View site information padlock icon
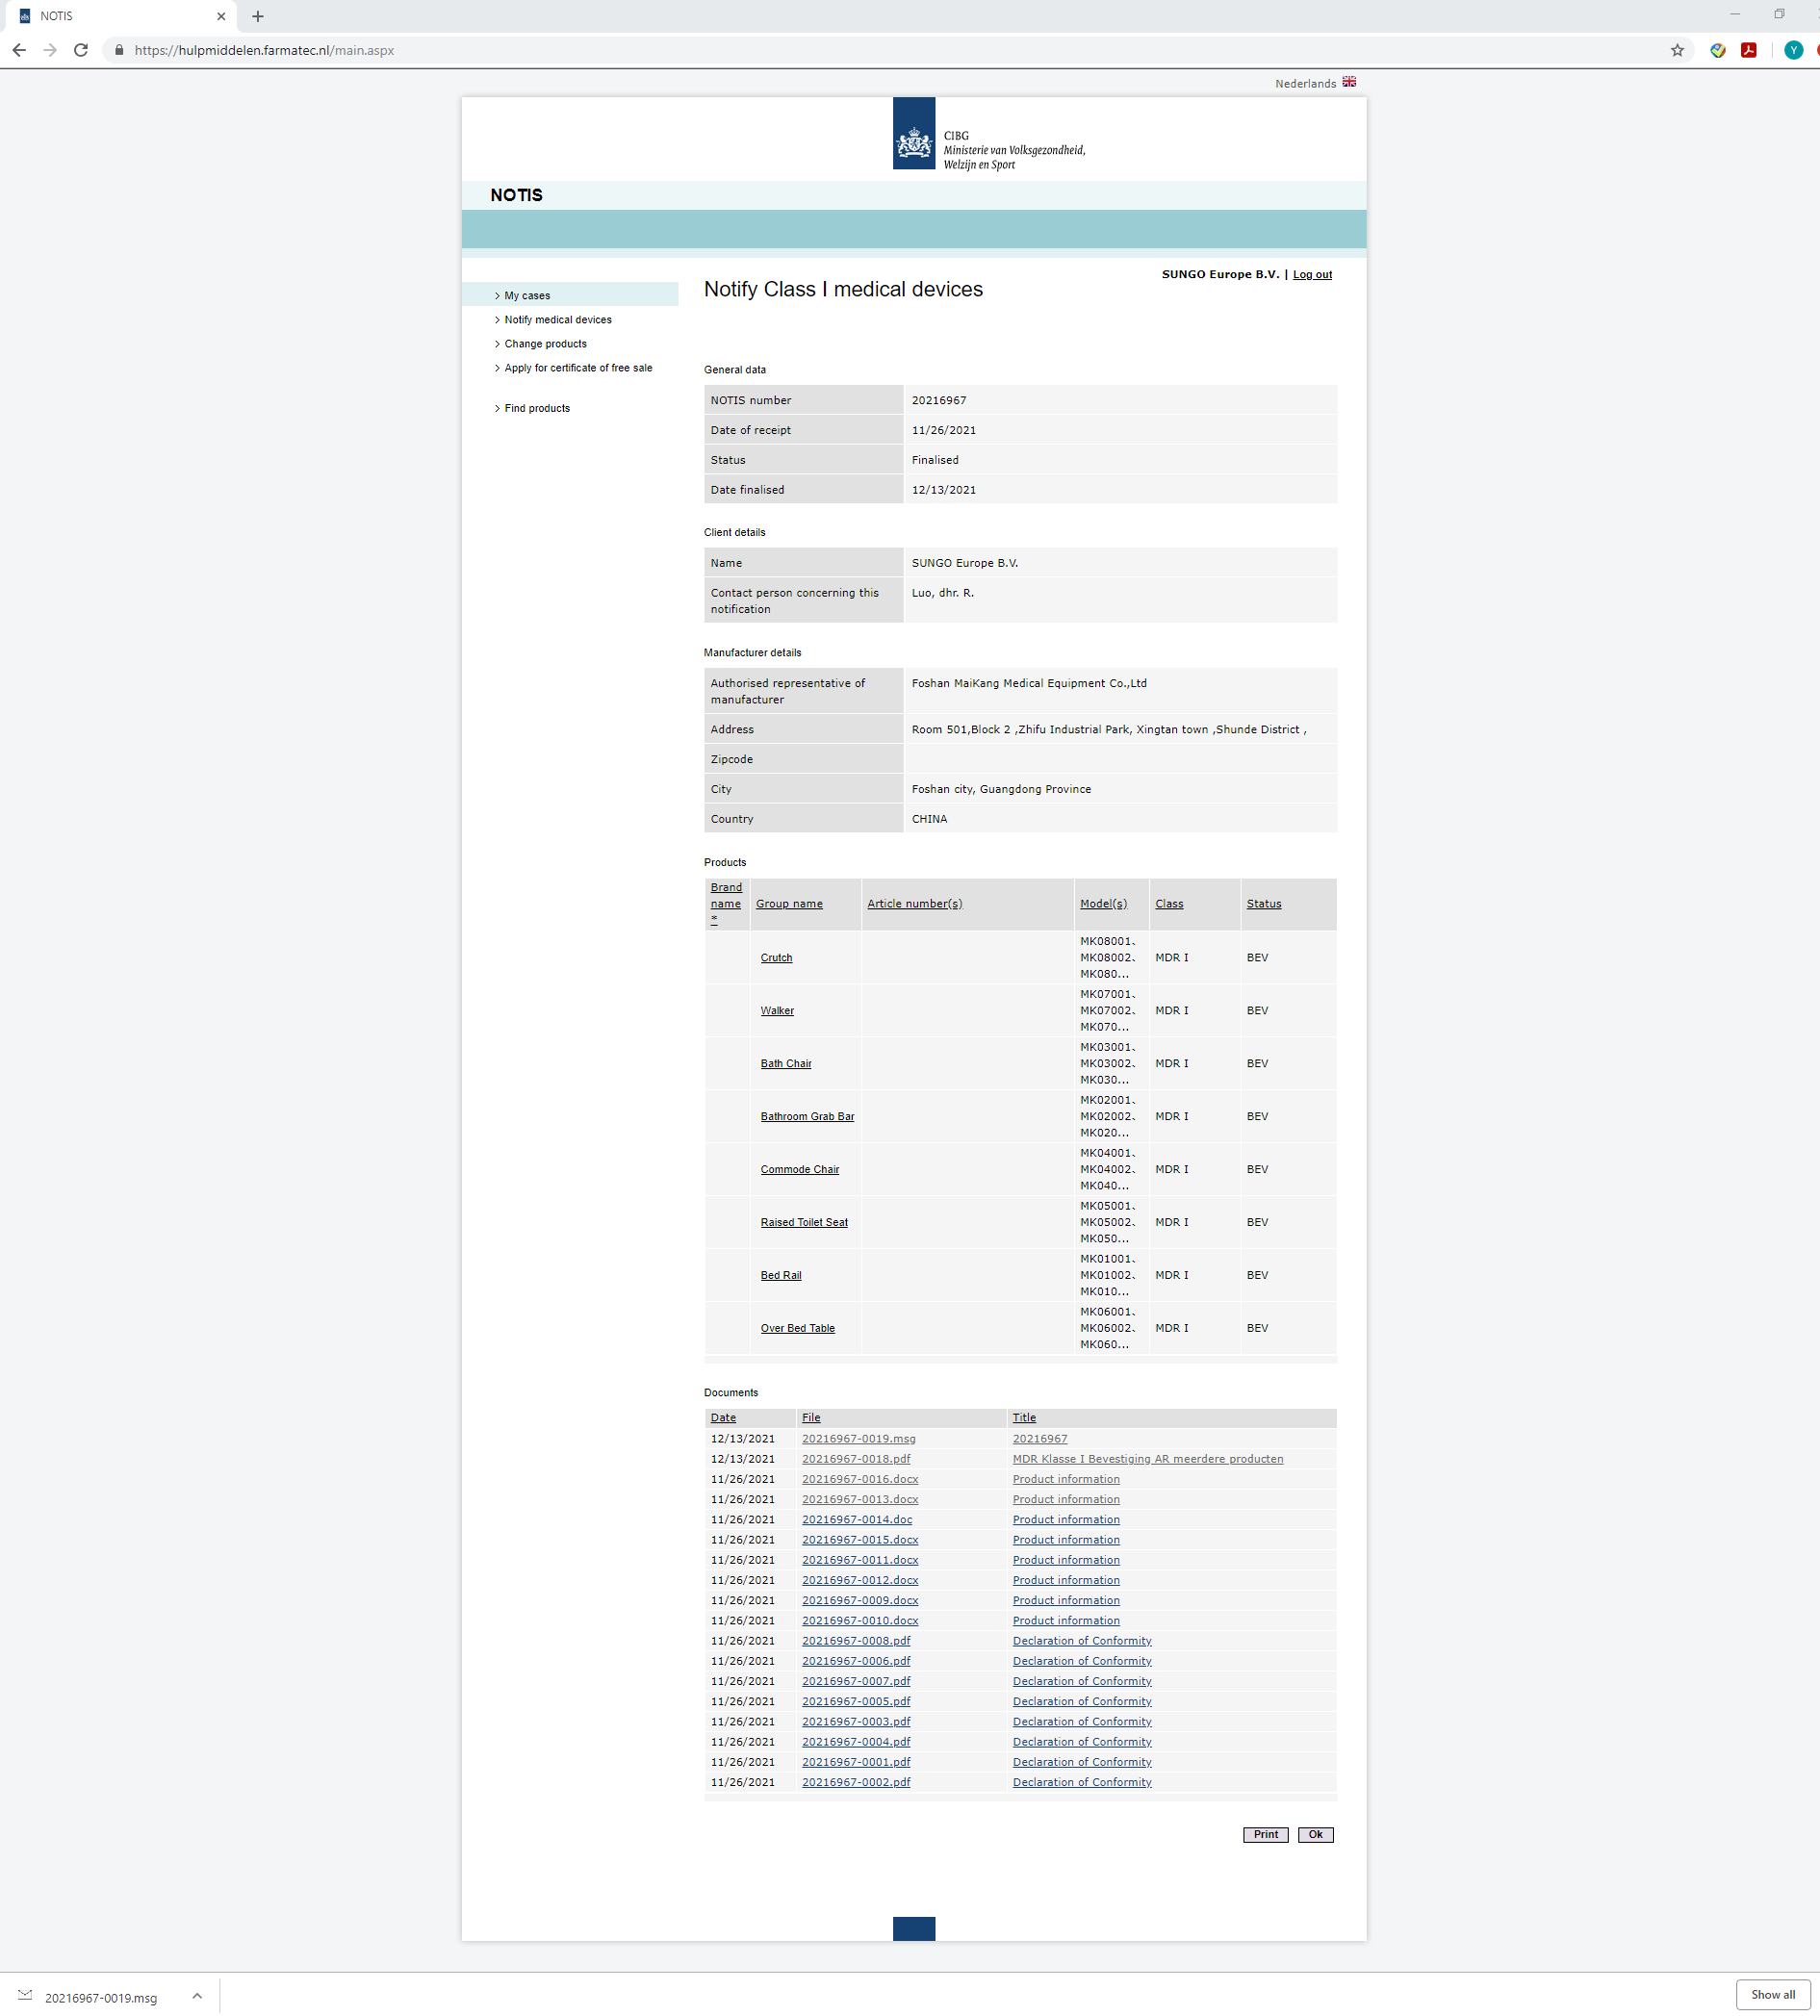 [119, 50]
